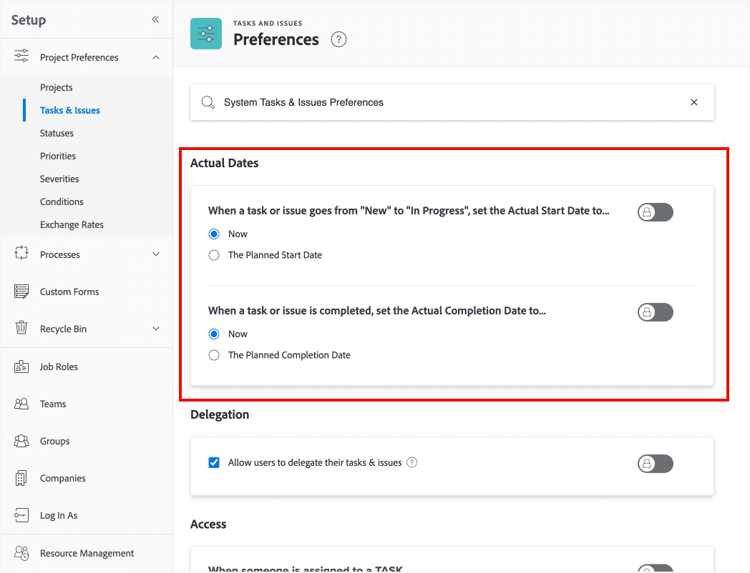Collapse the Setup sidebar panel

[155, 19]
